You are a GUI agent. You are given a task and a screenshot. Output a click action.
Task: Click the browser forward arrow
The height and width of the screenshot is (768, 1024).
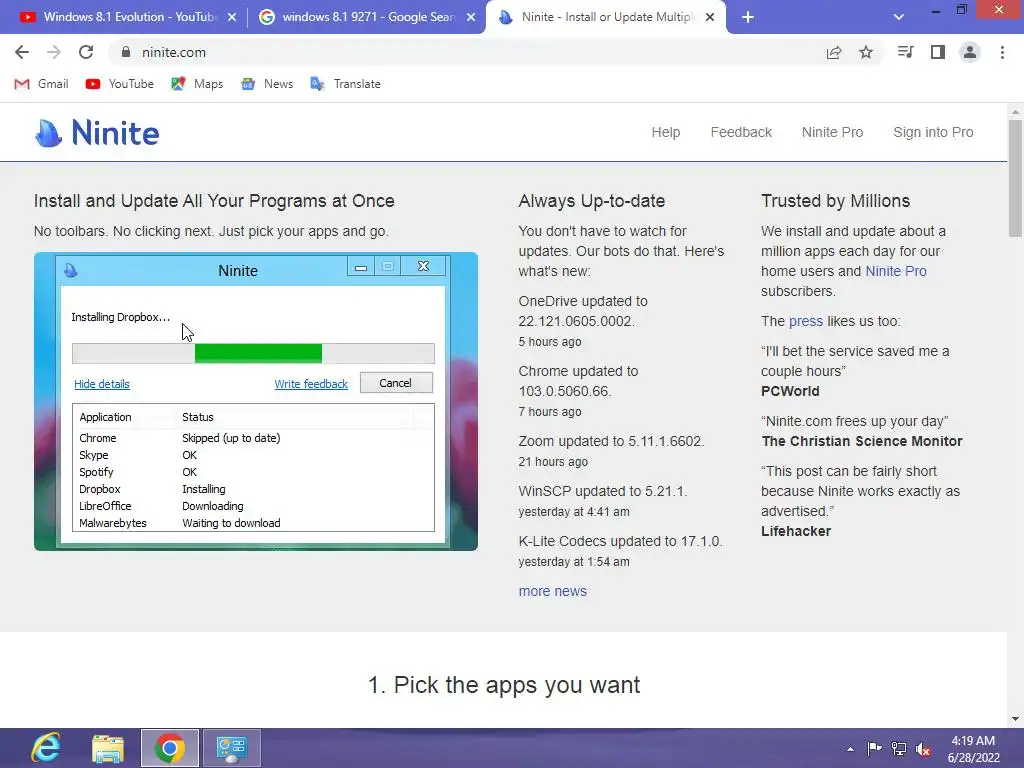pyautogui.click(x=54, y=52)
